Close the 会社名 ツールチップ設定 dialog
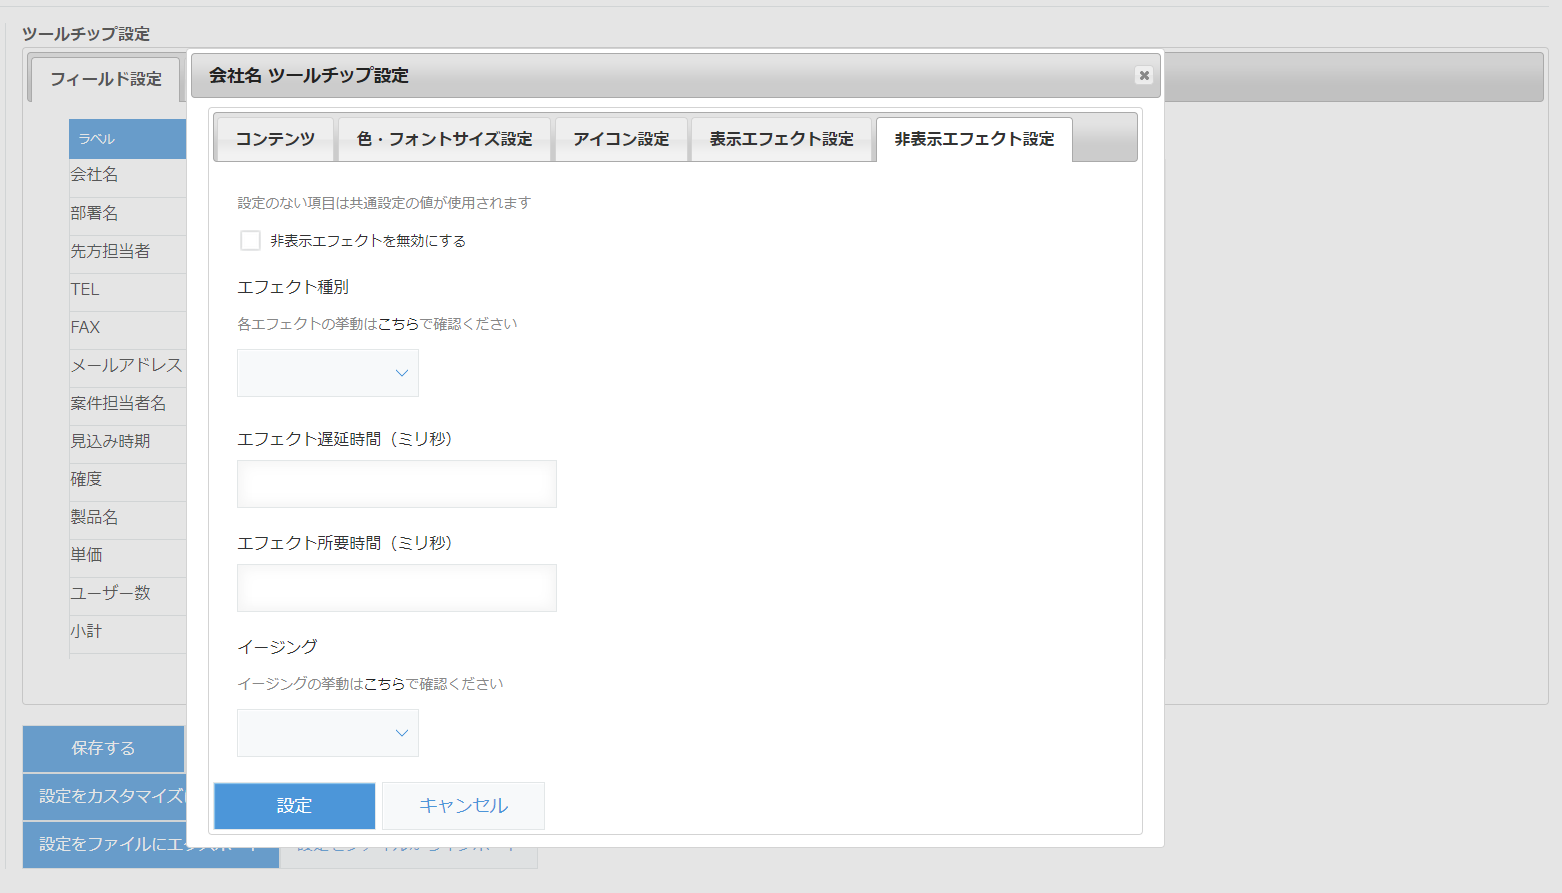 pos(1143,75)
